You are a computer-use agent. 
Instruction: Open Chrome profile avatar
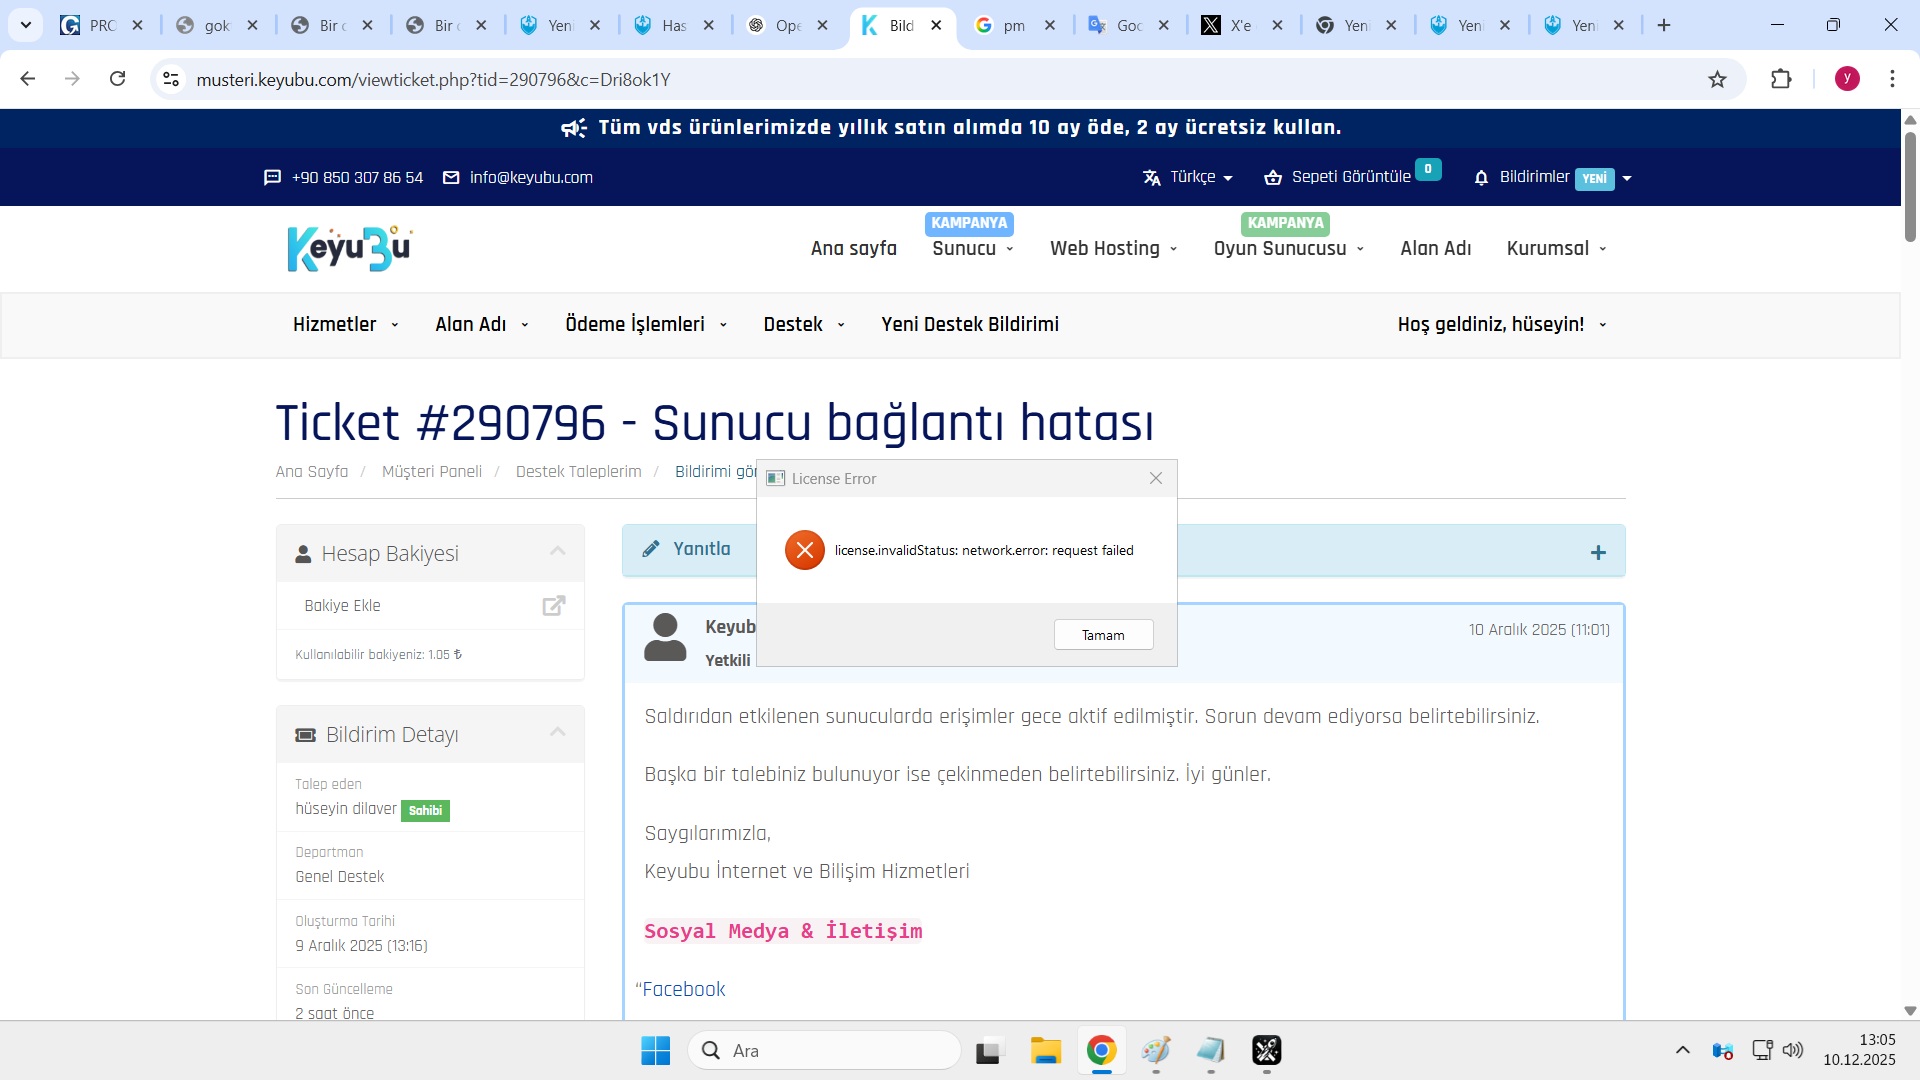click(1847, 79)
